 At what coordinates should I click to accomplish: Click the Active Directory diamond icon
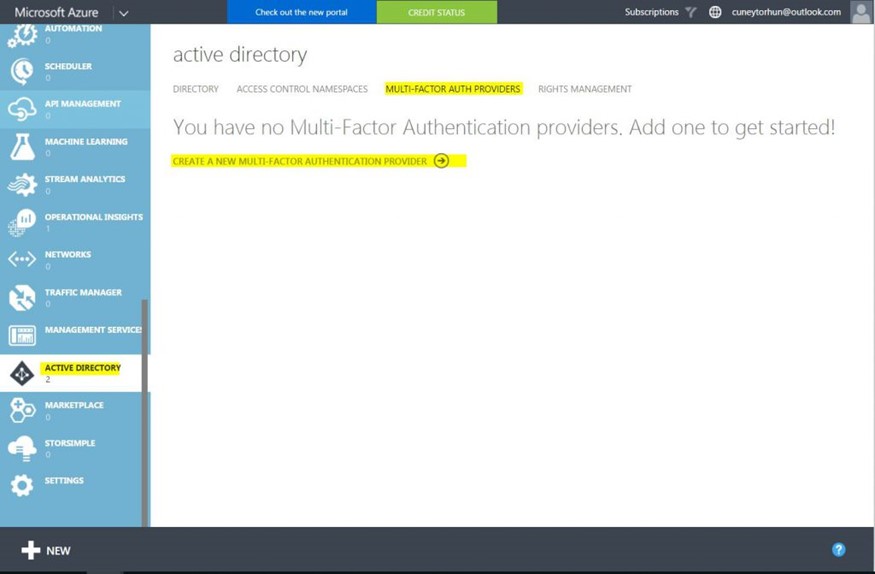[22, 373]
